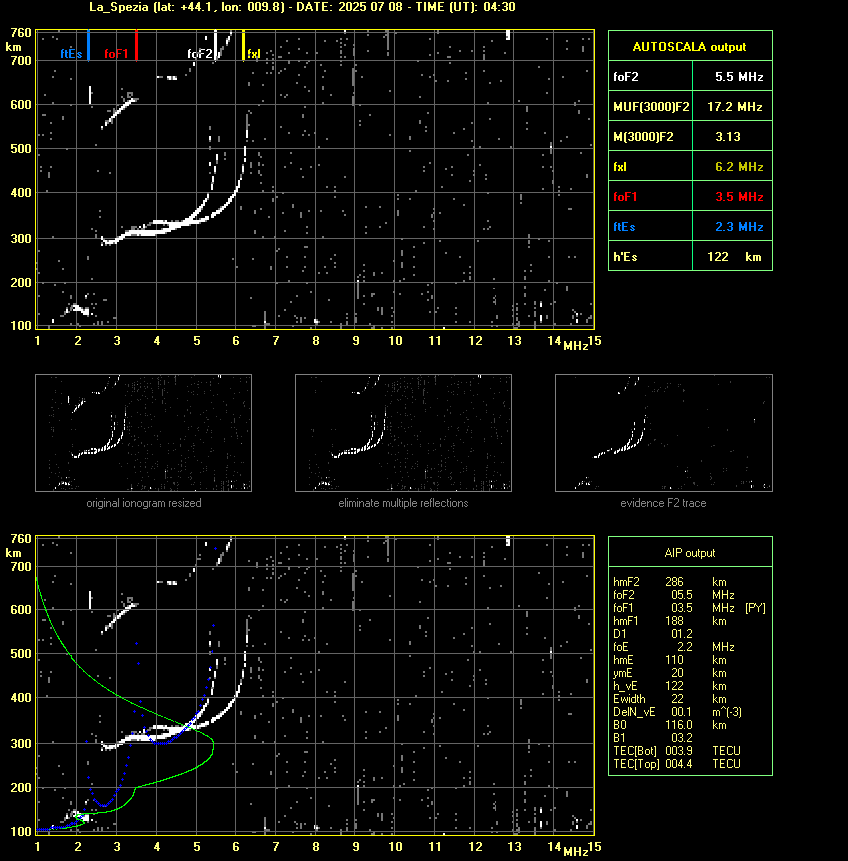This screenshot has width=848, height=861.
Task: Click the TEC[Top] 004.4 TECU row
Action: pyautogui.click(x=677, y=764)
